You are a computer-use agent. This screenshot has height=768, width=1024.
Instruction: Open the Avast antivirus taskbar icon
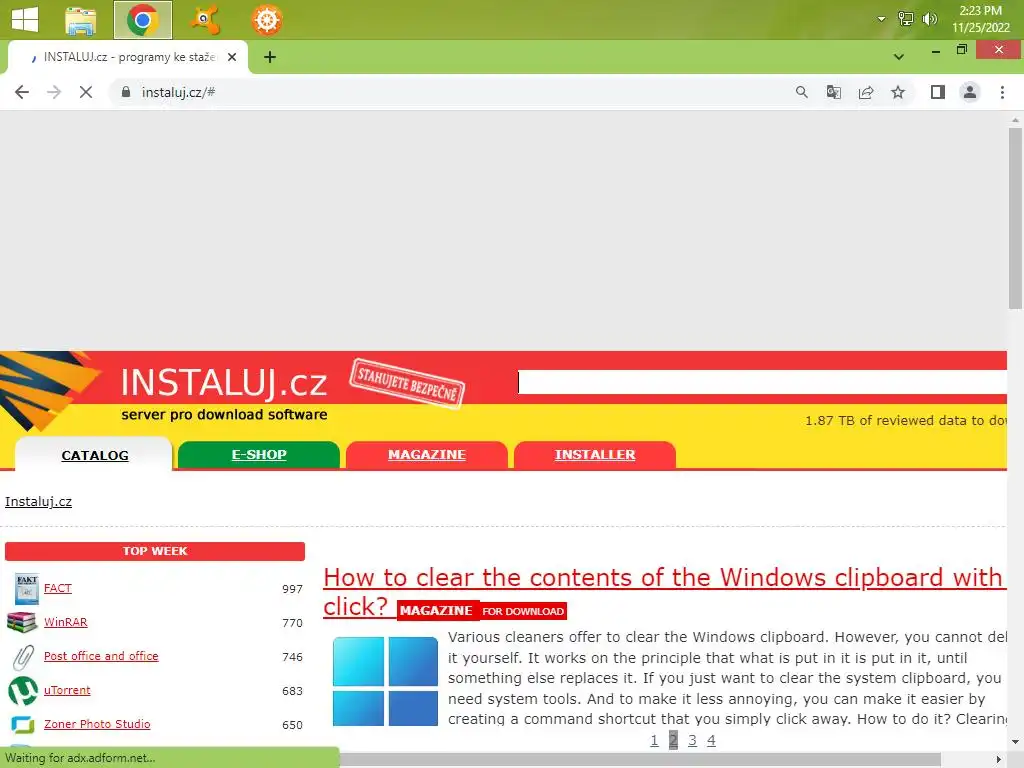[205, 20]
